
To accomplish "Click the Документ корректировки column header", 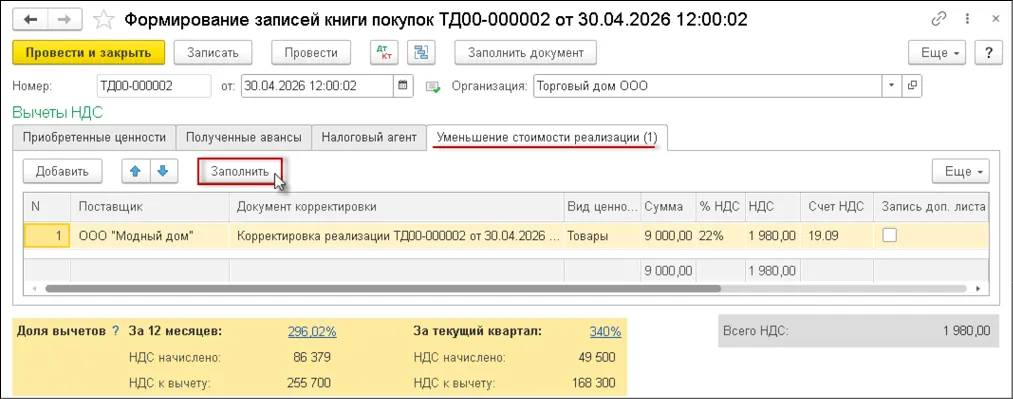I will pyautogui.click(x=397, y=207).
